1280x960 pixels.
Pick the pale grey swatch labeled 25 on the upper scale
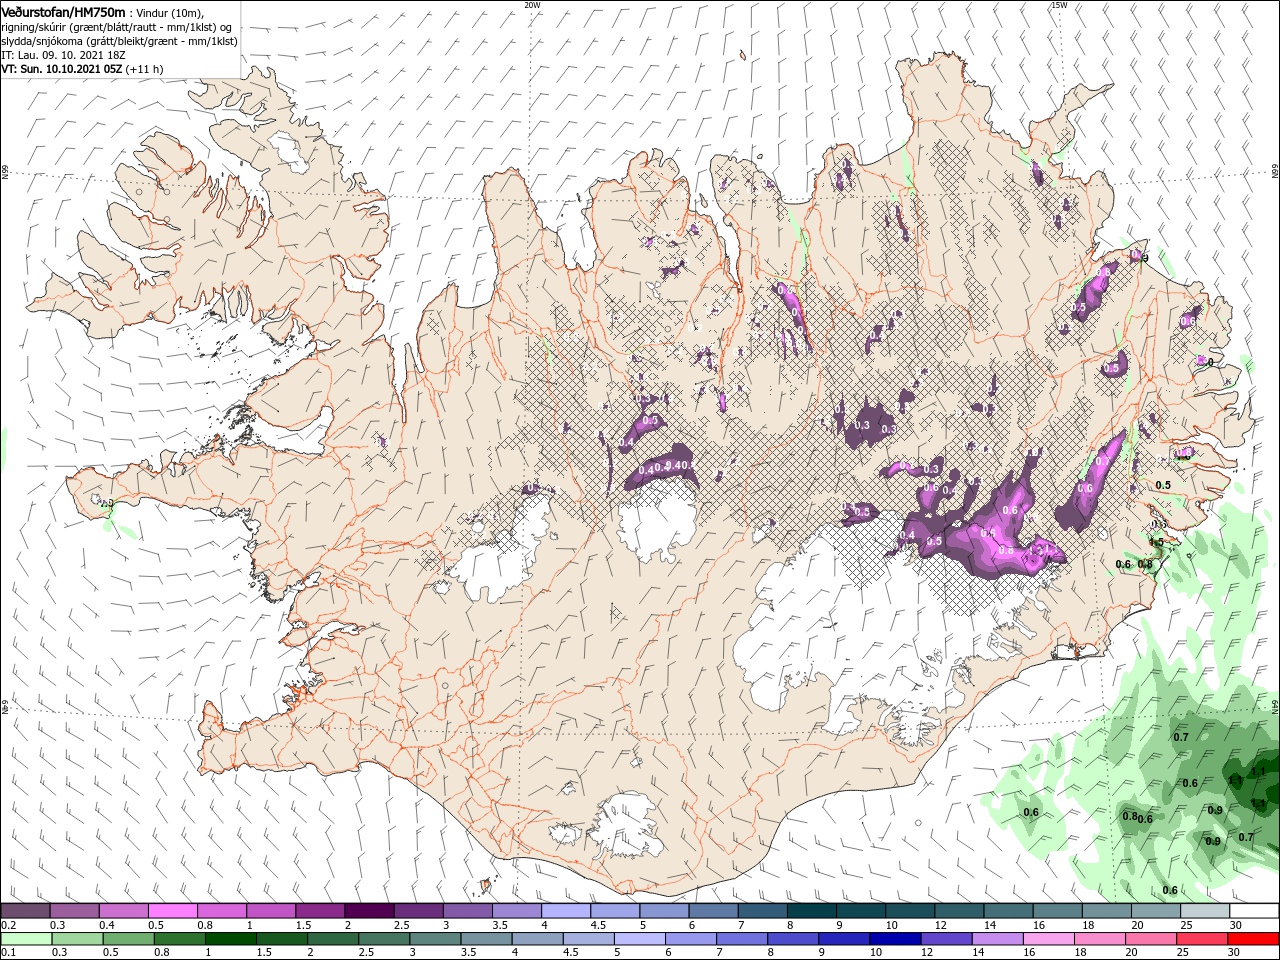pyautogui.click(x=1204, y=911)
